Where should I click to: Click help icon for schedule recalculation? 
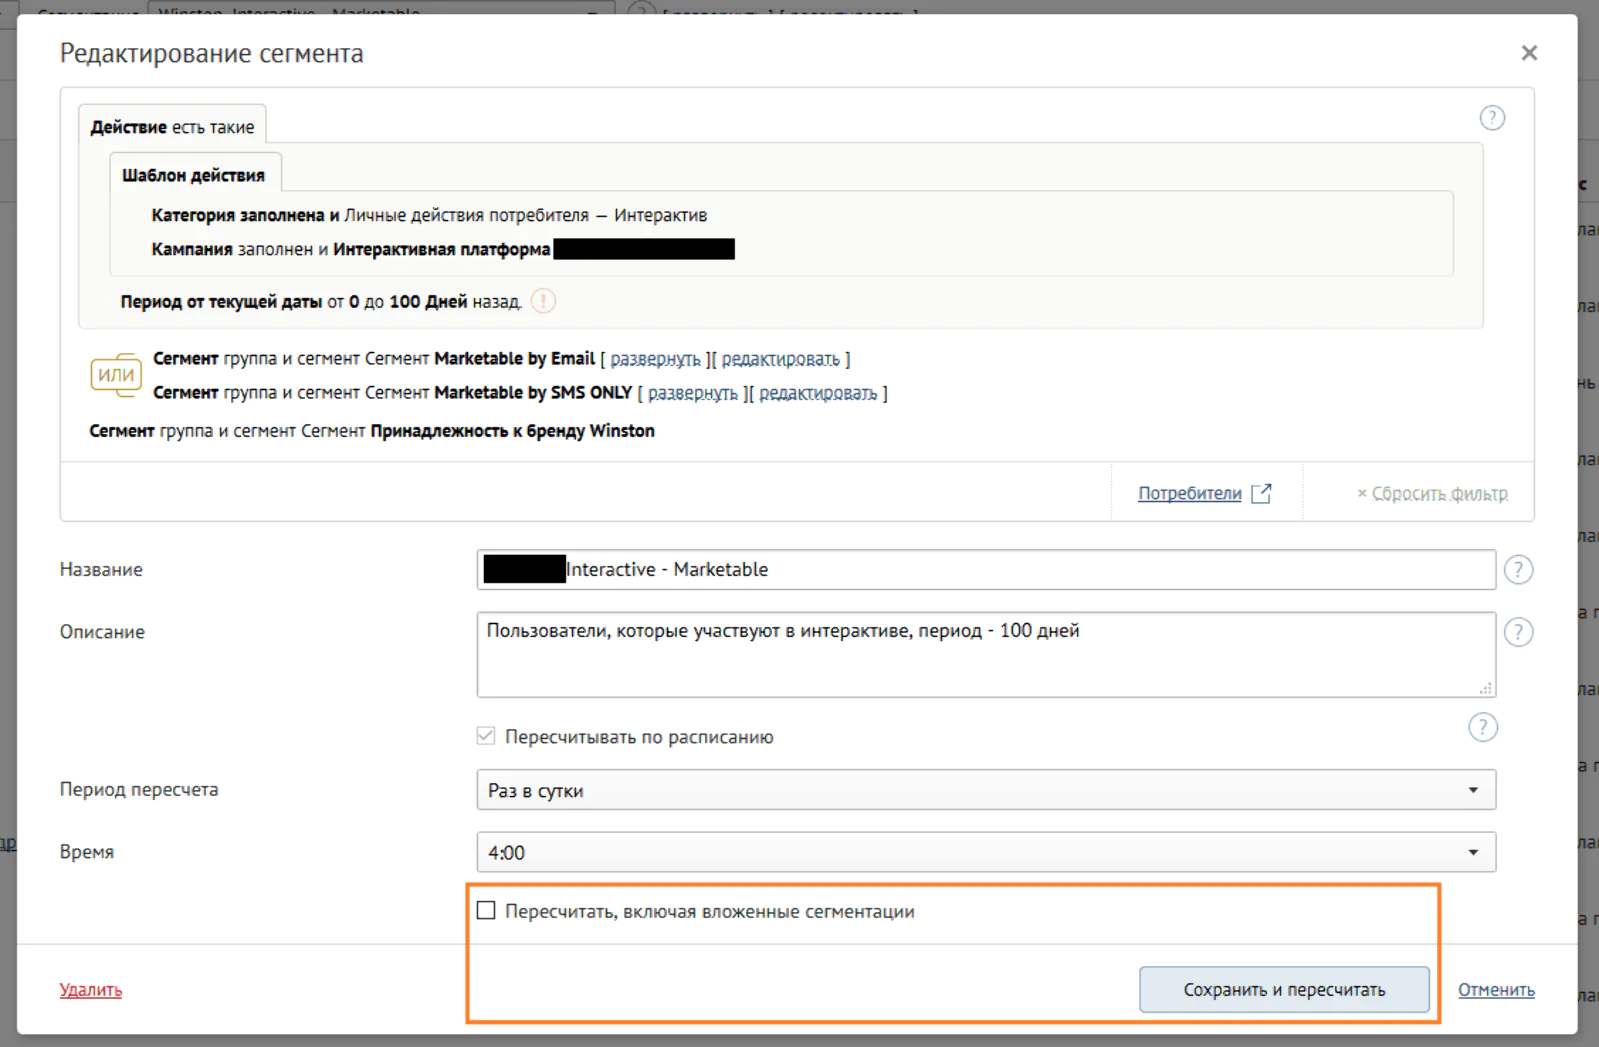tap(1482, 727)
